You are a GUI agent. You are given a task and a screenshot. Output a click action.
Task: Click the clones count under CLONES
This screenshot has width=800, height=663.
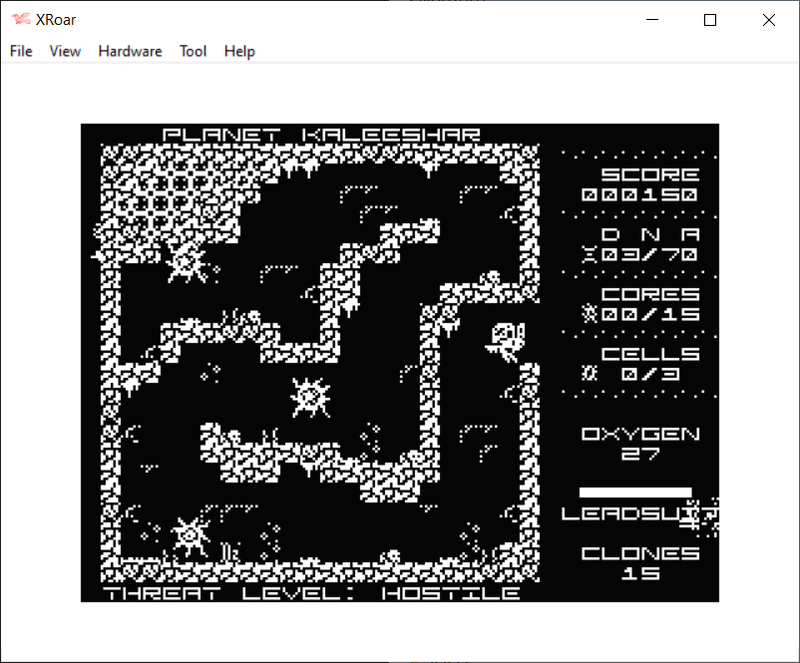coord(640,573)
